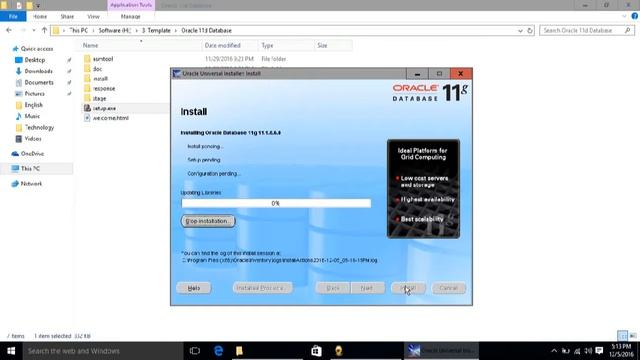Click the 0% installation progress bar
Screen dimensions: 640x360
(x=276, y=203)
